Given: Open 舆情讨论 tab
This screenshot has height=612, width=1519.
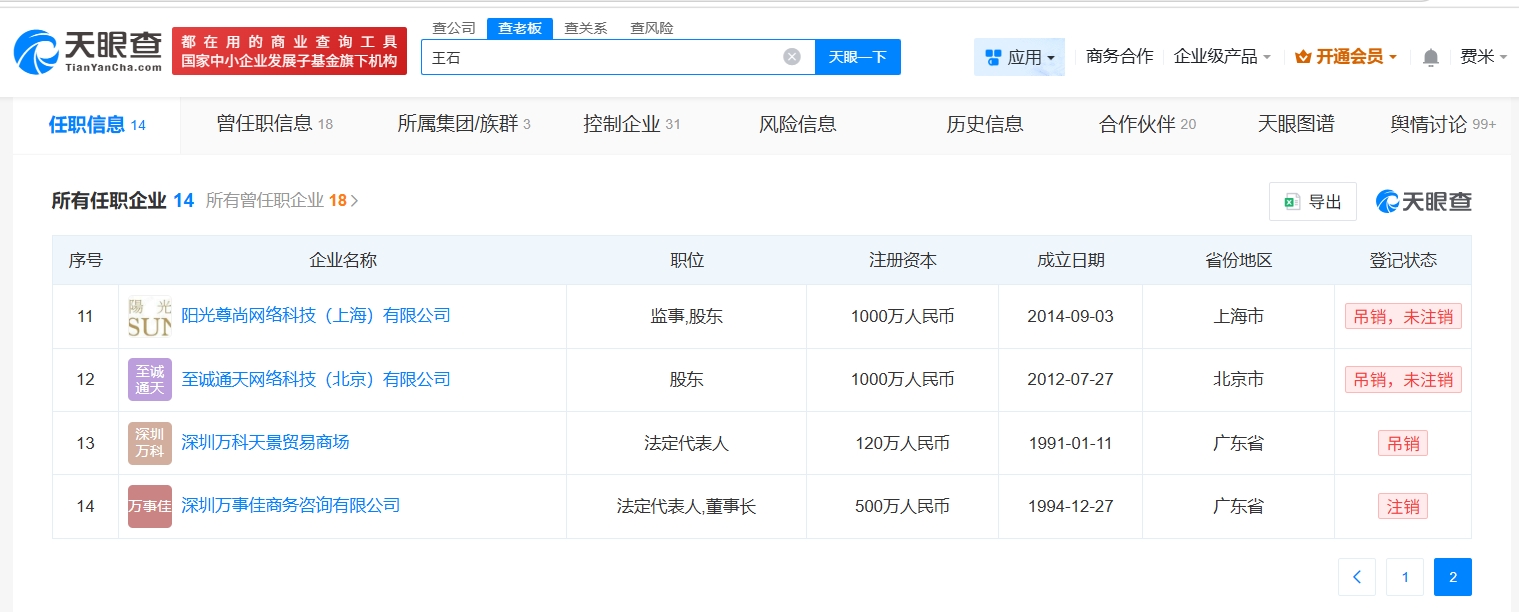Looking at the screenshot, I should (x=1443, y=125).
